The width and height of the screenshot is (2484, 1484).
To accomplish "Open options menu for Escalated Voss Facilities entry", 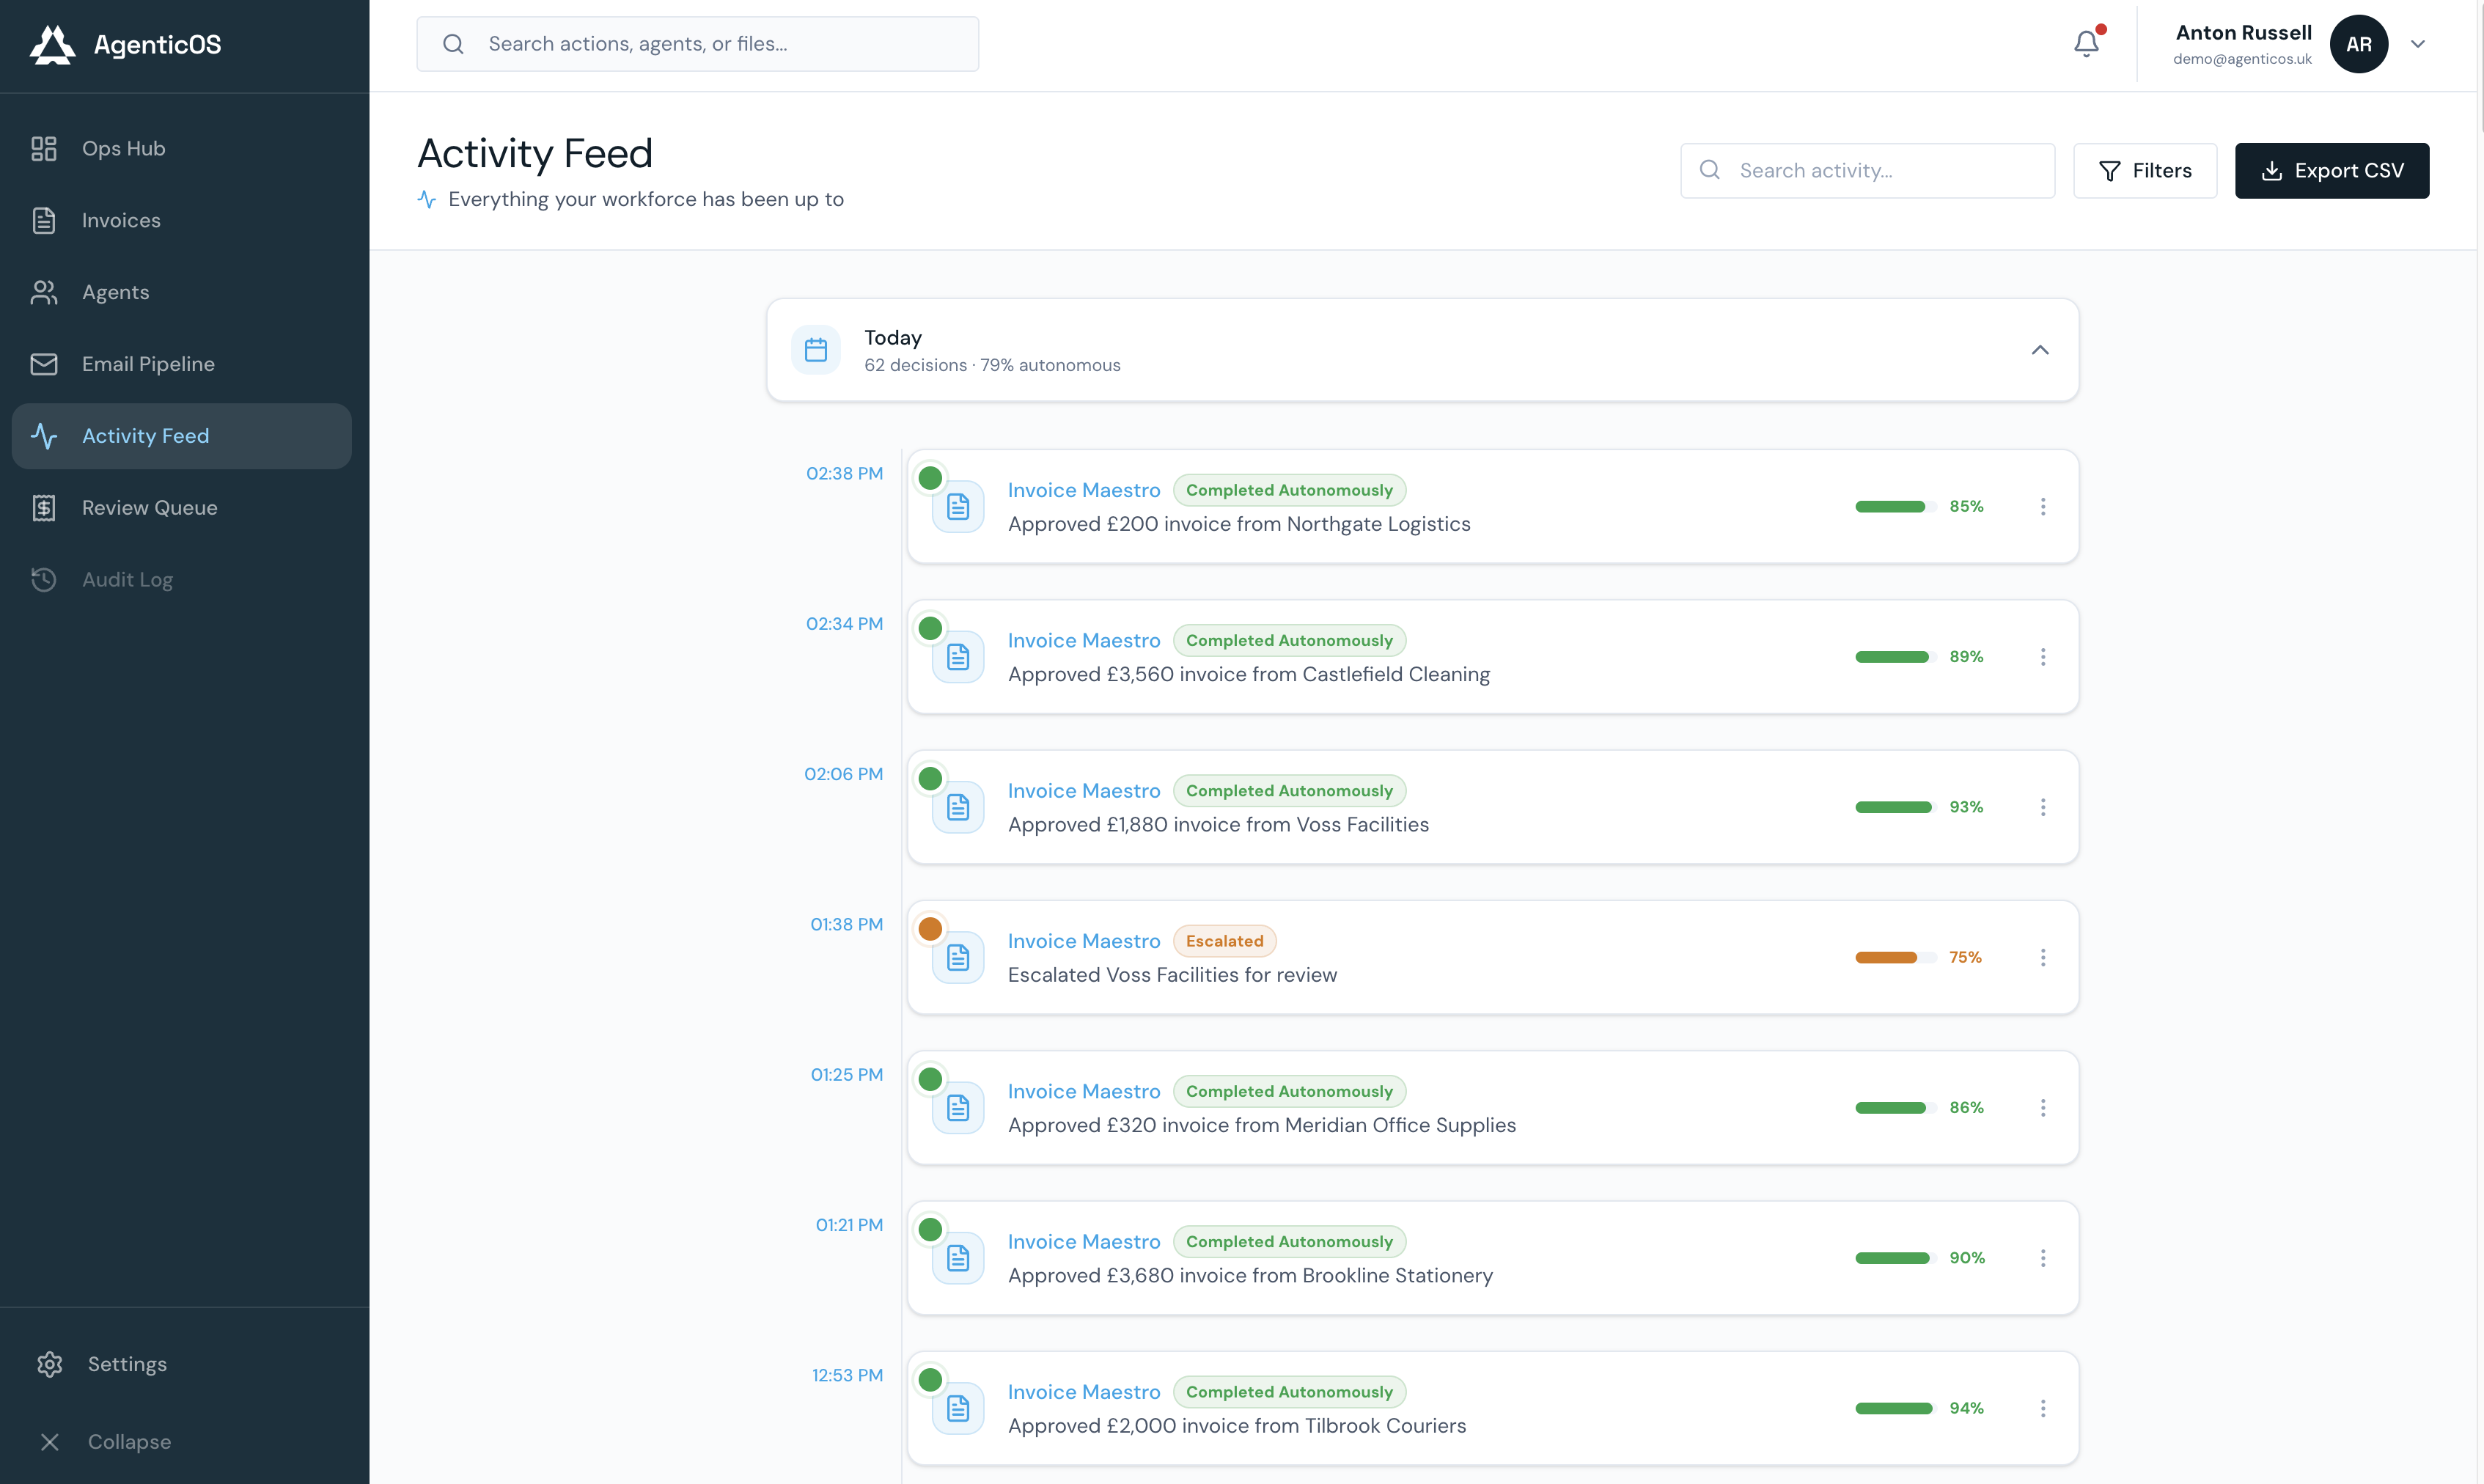I will pos(2043,958).
